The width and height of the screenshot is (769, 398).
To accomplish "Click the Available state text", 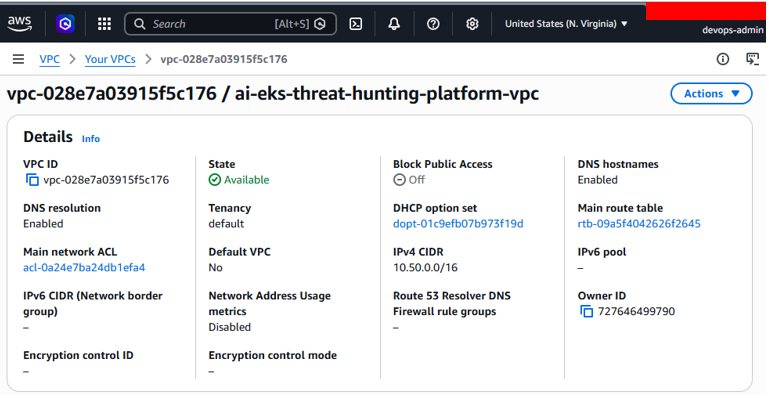I will pyautogui.click(x=247, y=180).
